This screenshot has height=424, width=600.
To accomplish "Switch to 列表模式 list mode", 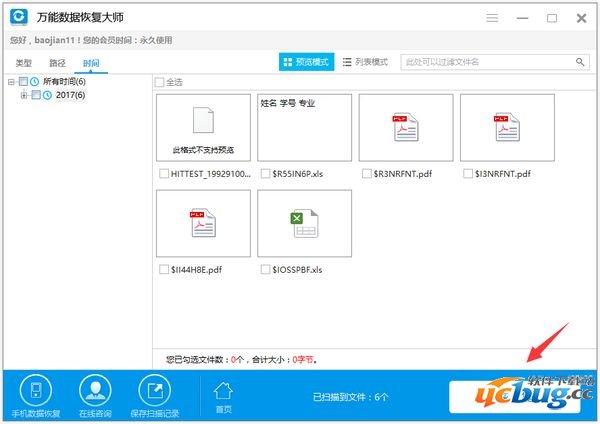I will (x=365, y=62).
